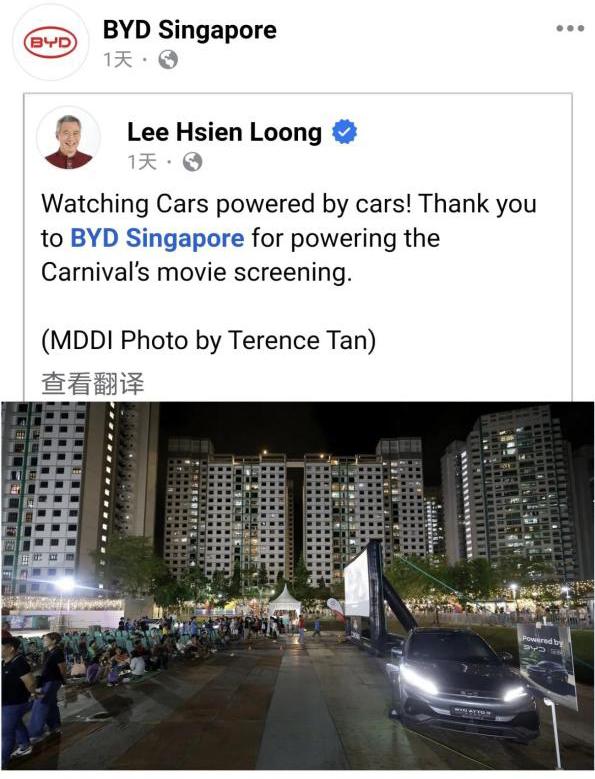Click the globe public-audience icon under BYD Singapore
Screen dimensions: 595x779
(168, 60)
